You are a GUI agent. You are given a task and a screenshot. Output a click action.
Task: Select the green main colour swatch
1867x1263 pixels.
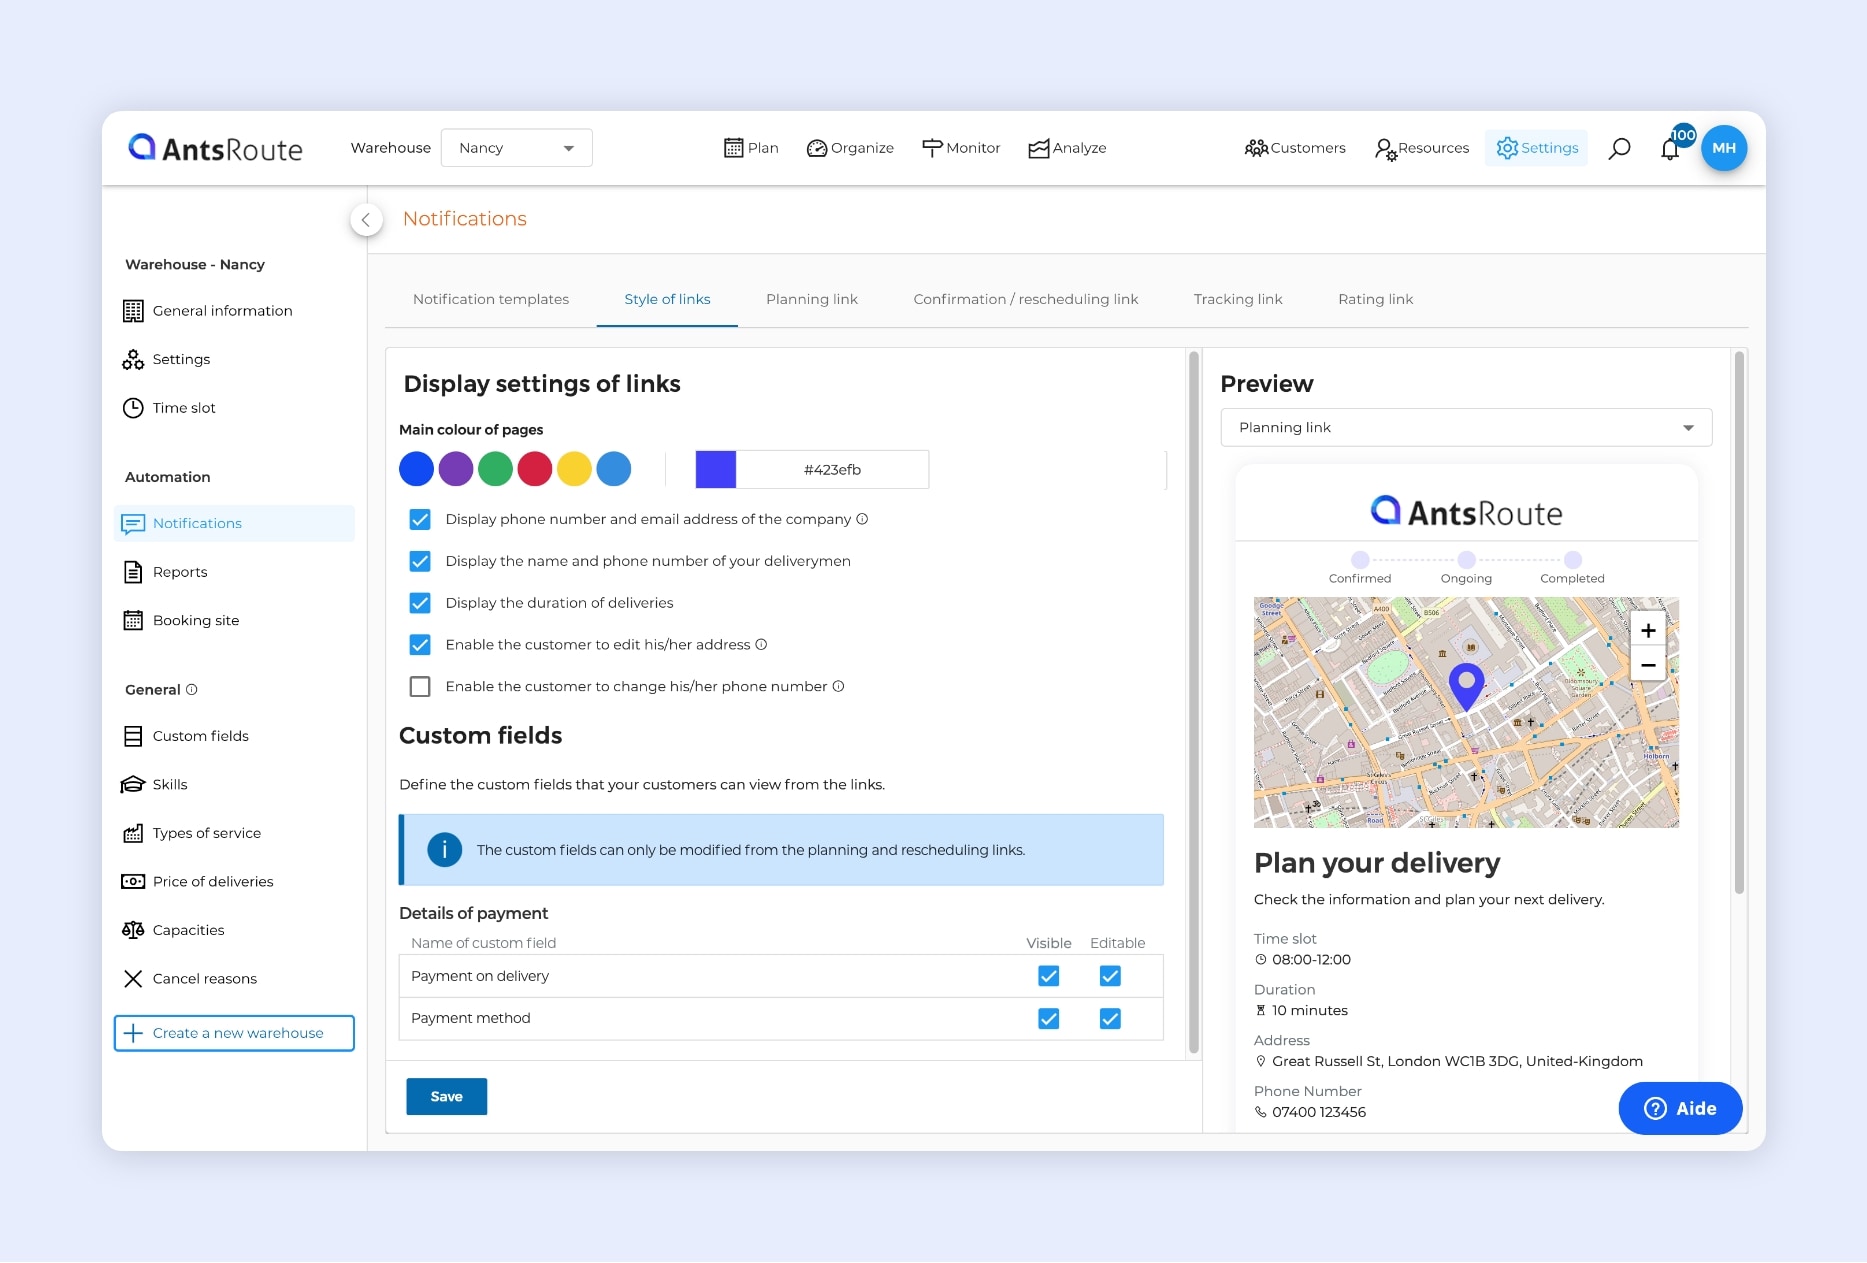pyautogui.click(x=495, y=469)
